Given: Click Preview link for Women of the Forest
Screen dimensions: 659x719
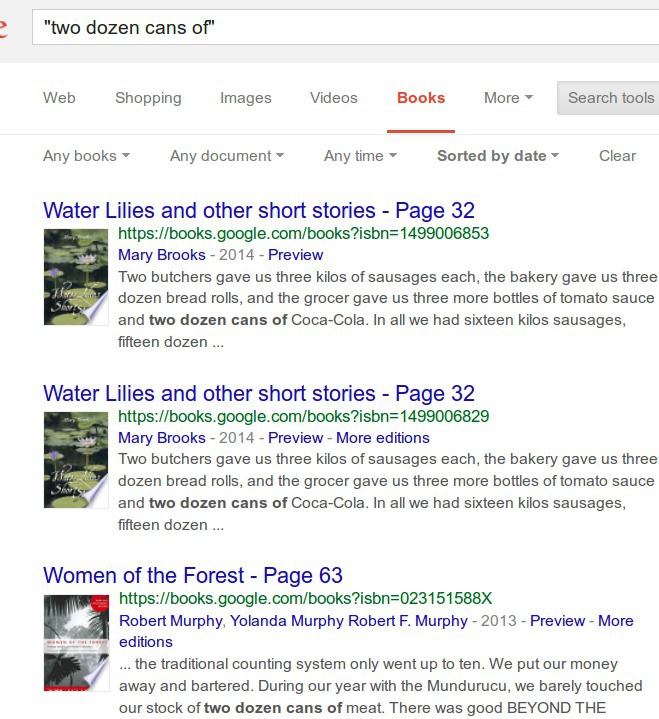Looking at the screenshot, I should tap(558, 621).
